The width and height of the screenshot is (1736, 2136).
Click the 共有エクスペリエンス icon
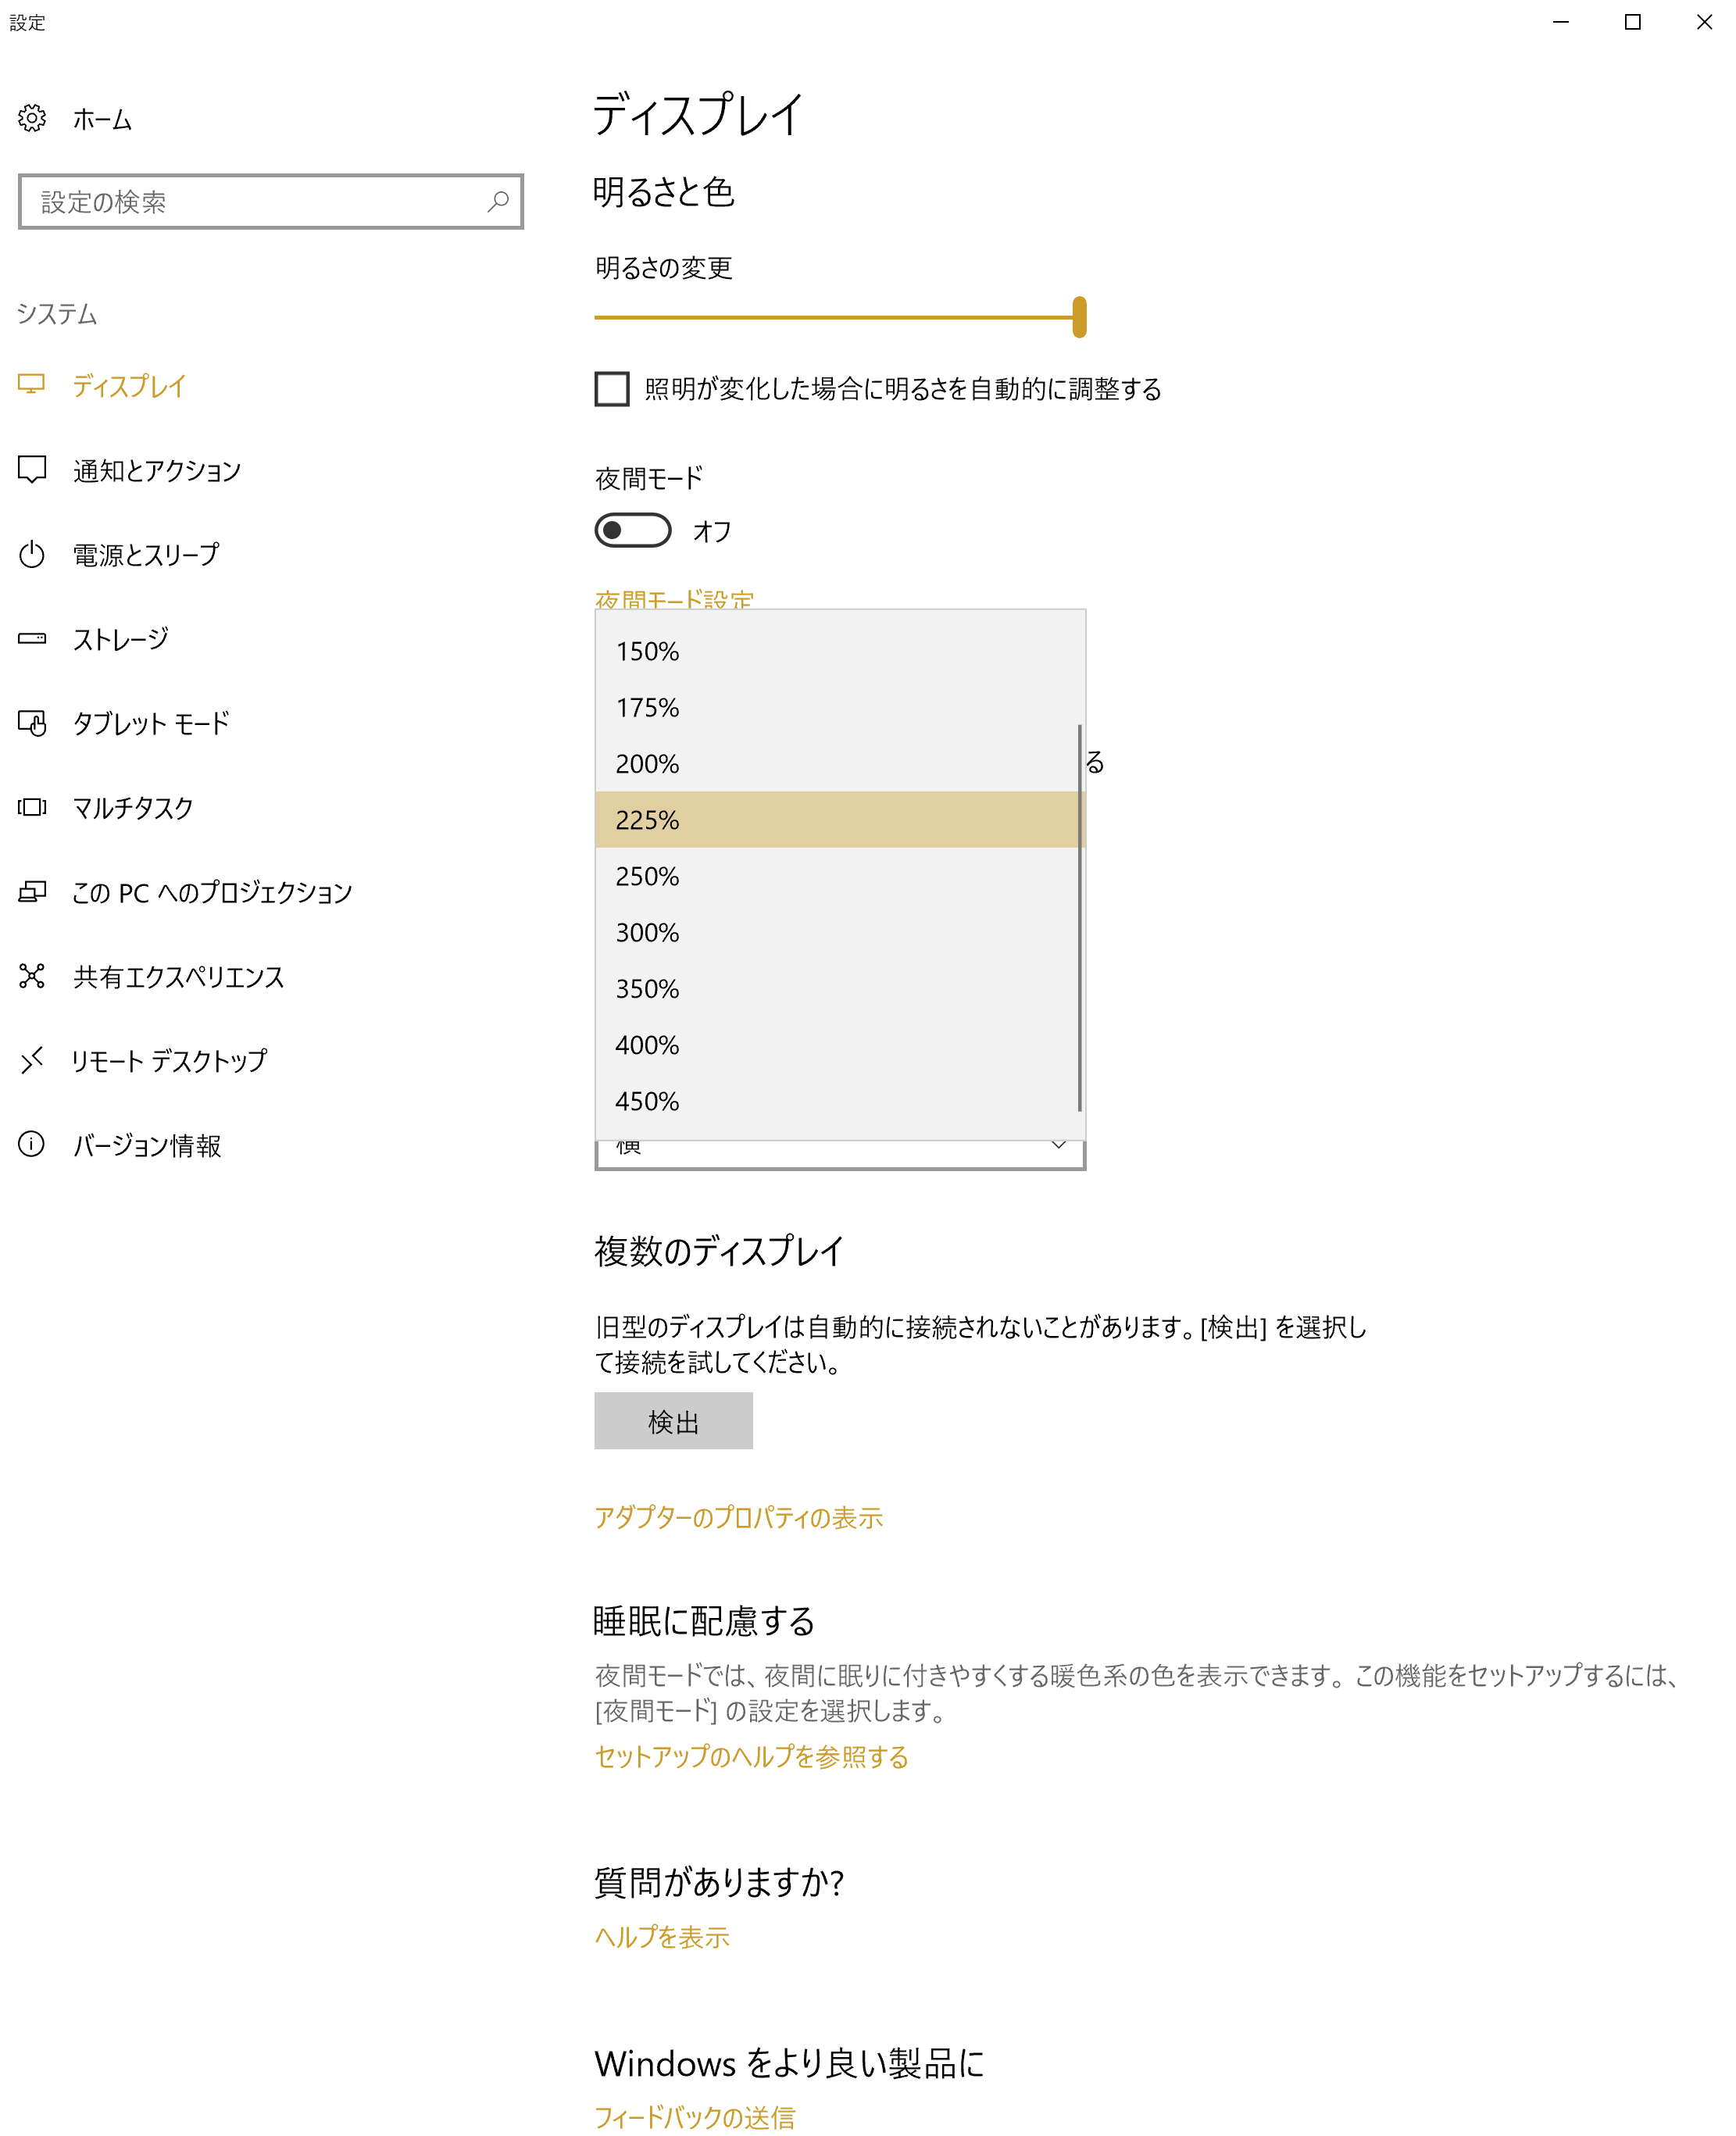pyautogui.click(x=32, y=975)
